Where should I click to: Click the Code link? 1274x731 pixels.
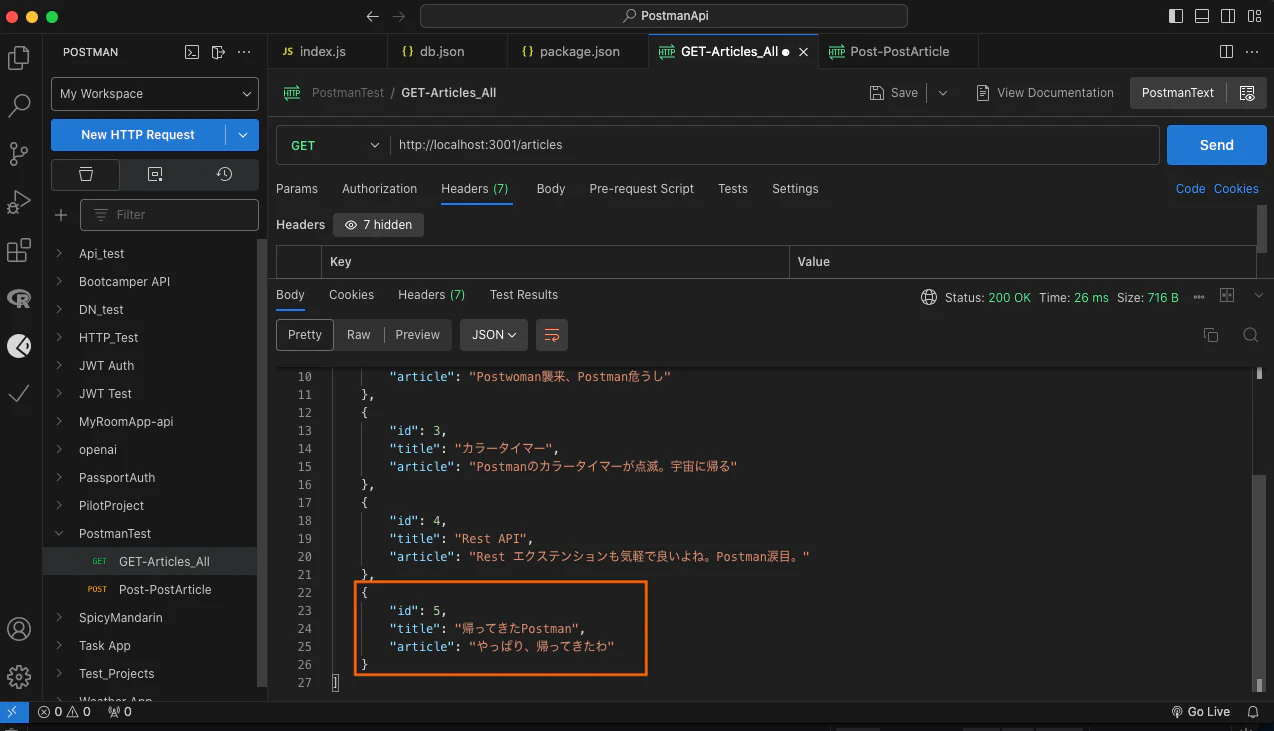coord(1190,189)
